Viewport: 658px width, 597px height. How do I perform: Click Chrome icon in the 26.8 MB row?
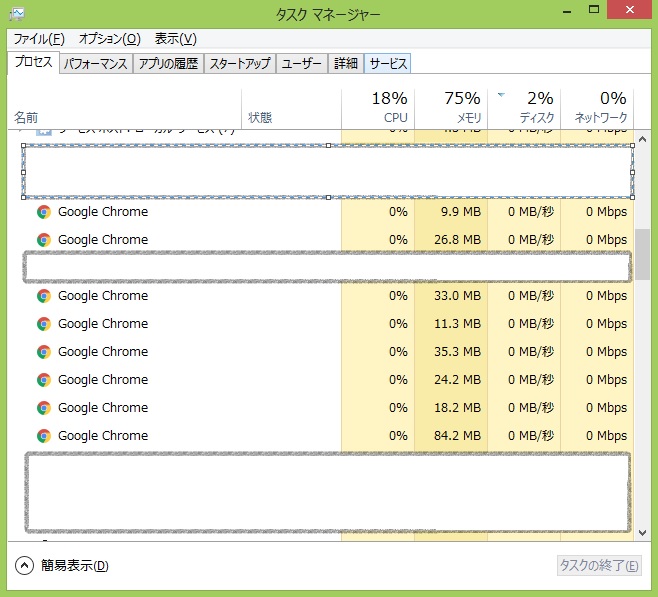pyautogui.click(x=44, y=240)
